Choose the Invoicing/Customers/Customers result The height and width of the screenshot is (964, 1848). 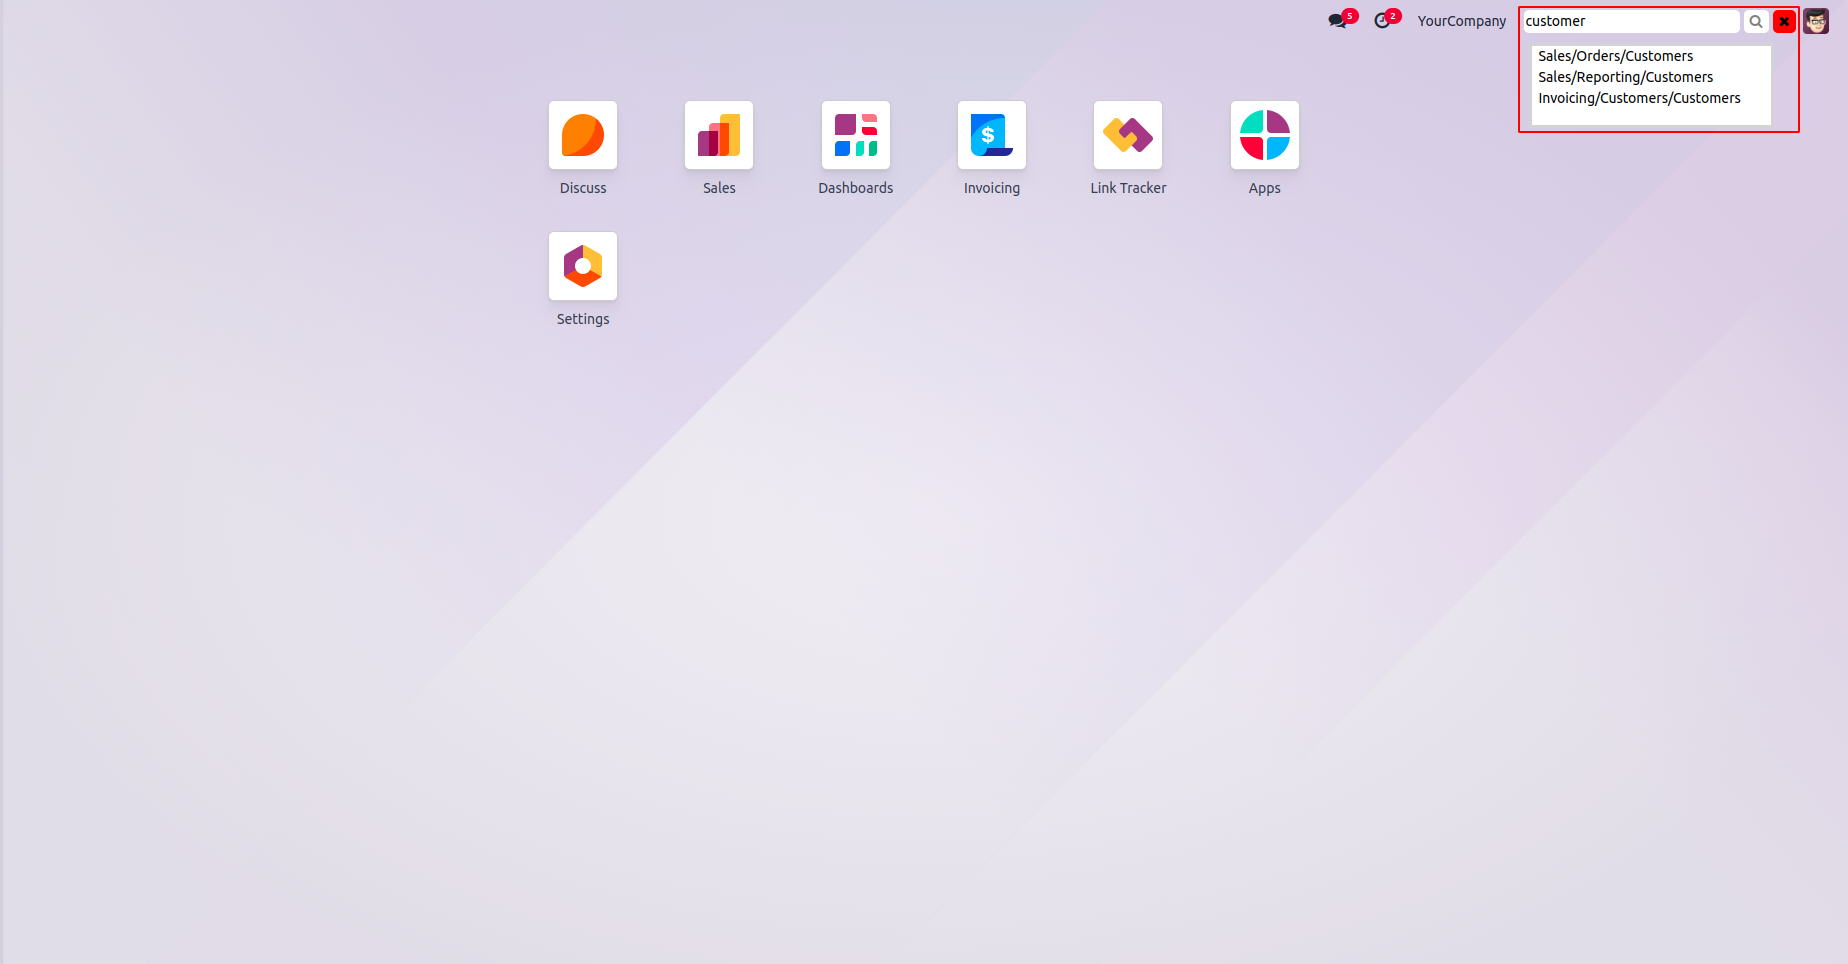1639,98
